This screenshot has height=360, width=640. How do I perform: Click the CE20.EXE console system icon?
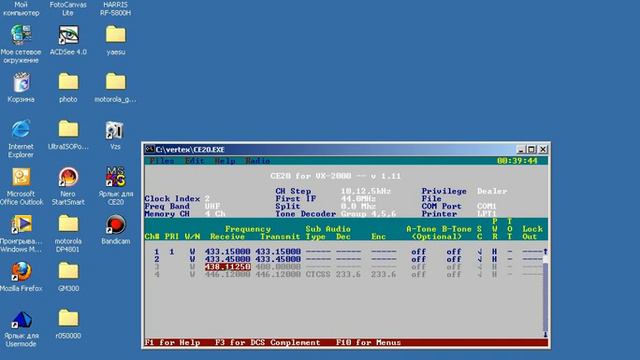pos(150,149)
